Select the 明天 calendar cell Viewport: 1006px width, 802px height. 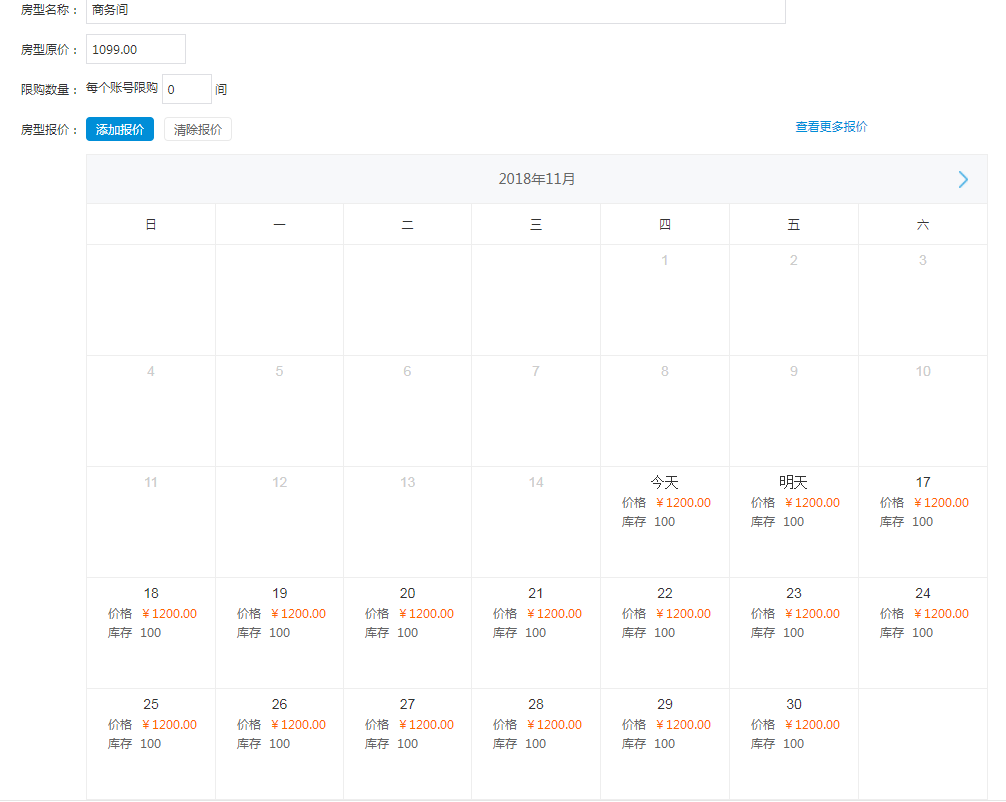tap(793, 520)
